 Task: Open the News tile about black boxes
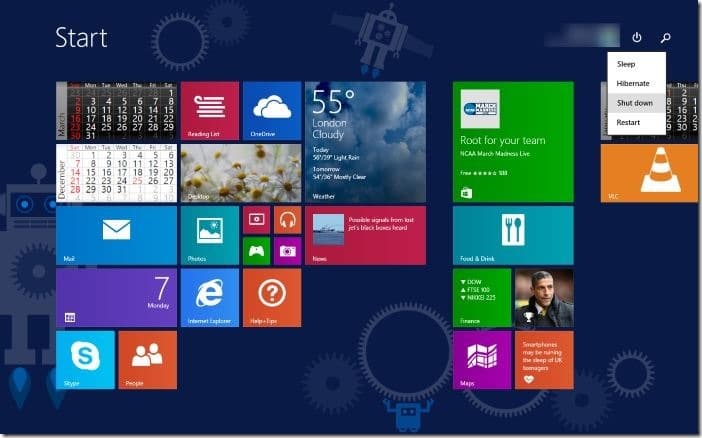pyautogui.click(x=365, y=235)
